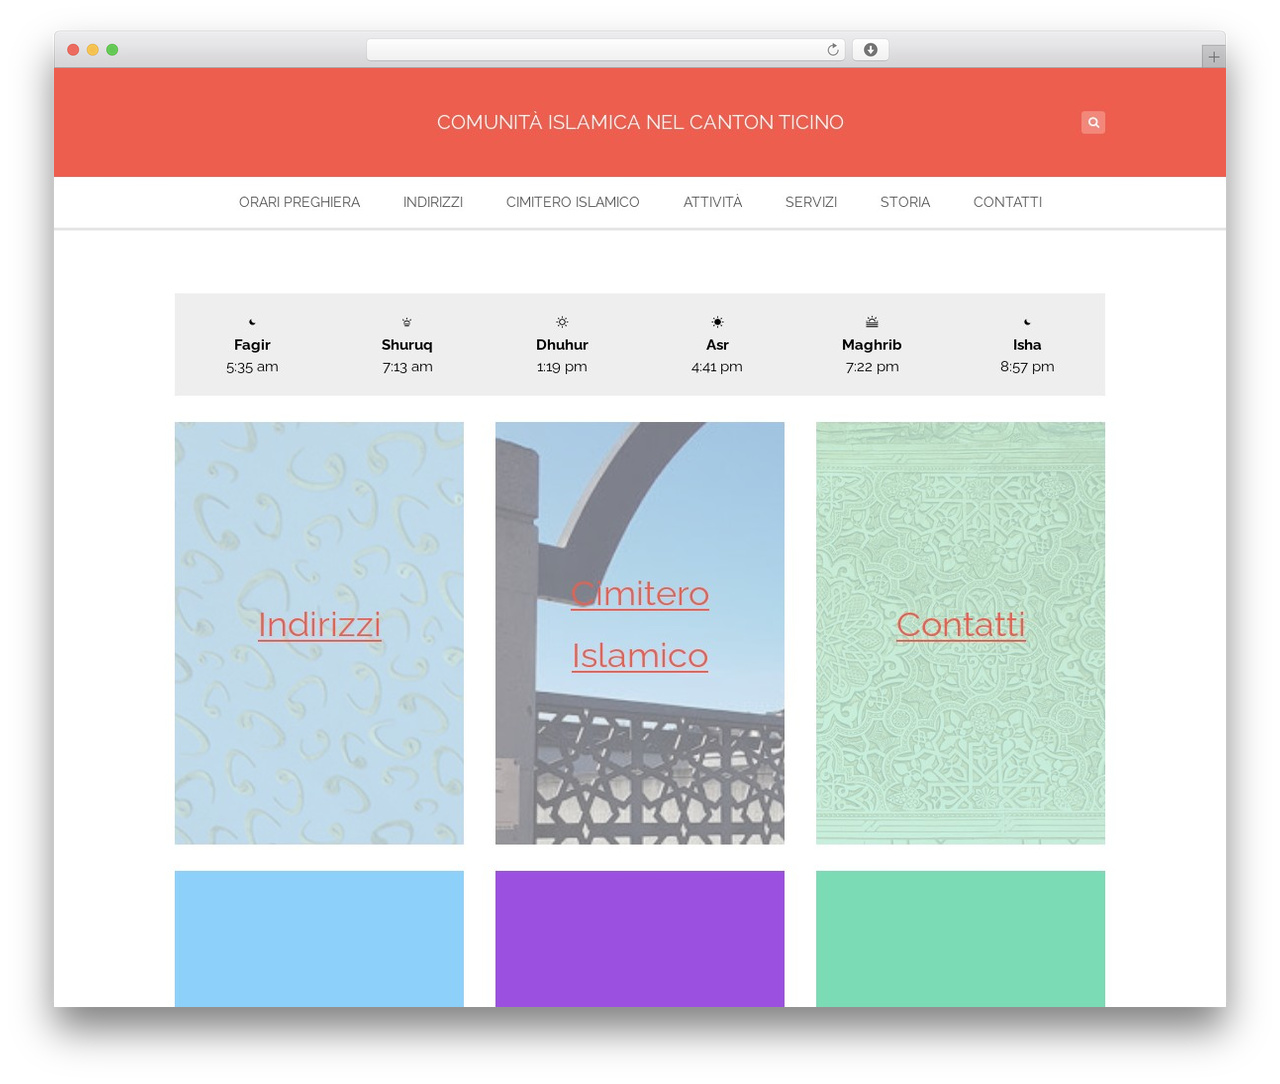Click the Maghrib sunset icon

pyautogui.click(x=872, y=322)
